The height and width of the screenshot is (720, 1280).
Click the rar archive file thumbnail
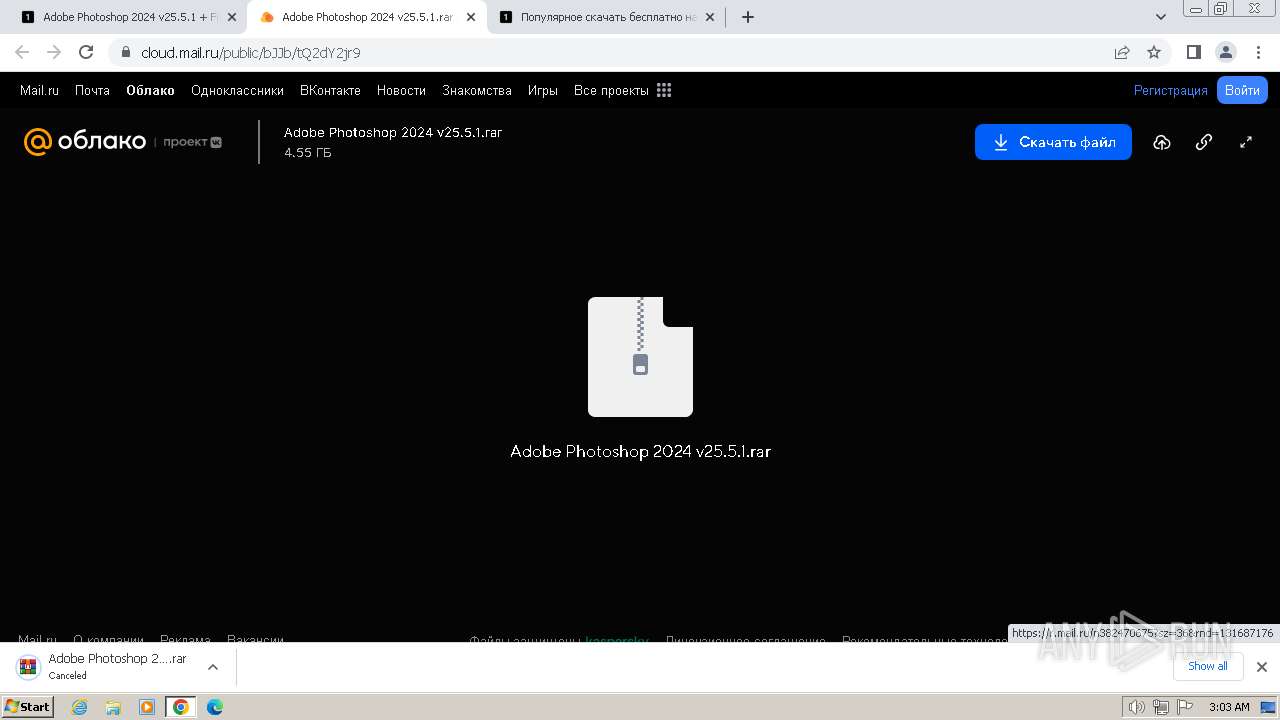640,357
